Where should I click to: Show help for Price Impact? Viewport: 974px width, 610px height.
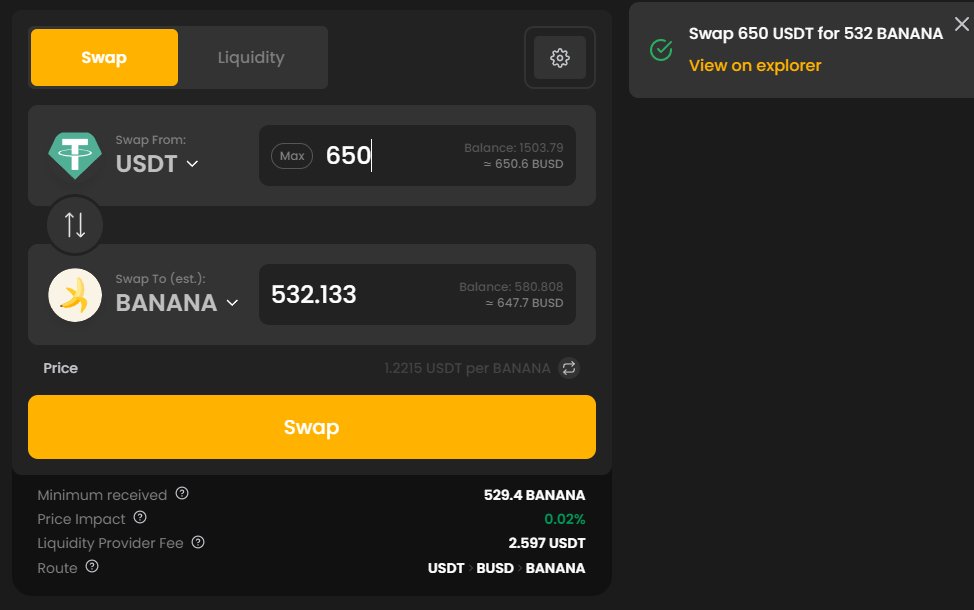[x=140, y=517]
